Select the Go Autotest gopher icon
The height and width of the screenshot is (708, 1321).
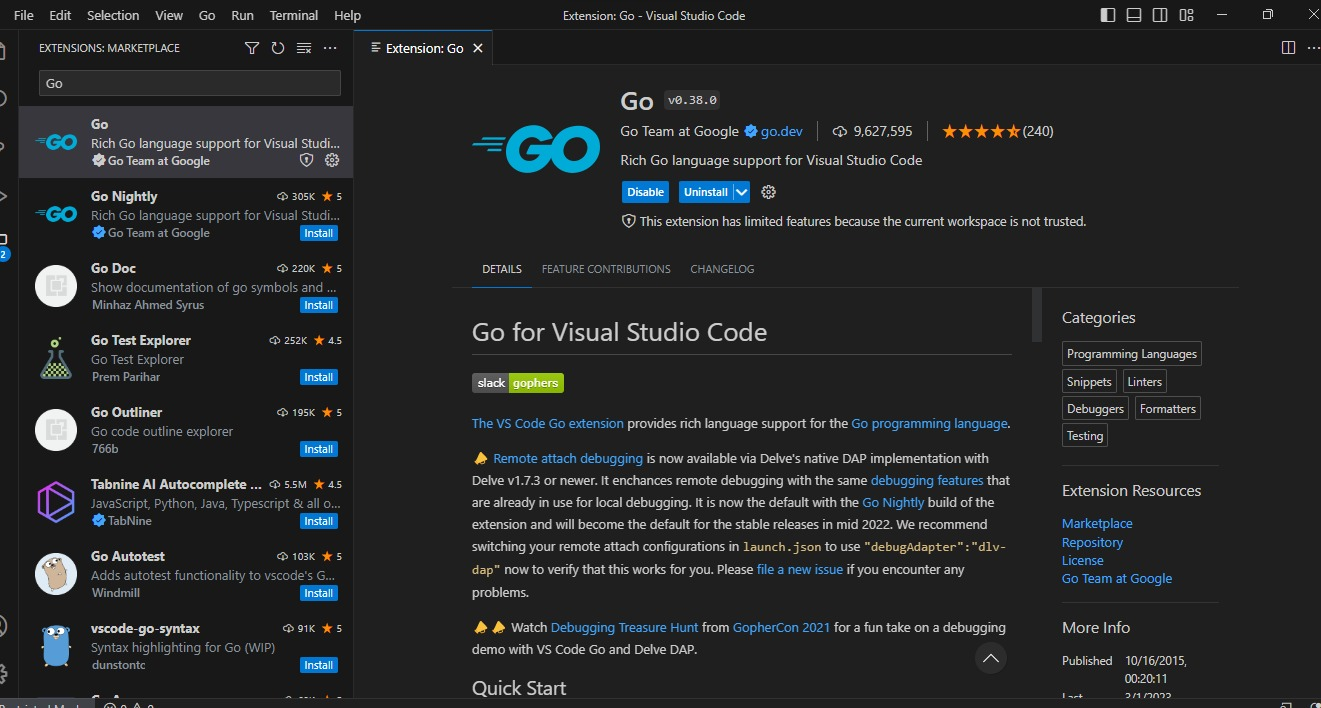[x=56, y=574]
